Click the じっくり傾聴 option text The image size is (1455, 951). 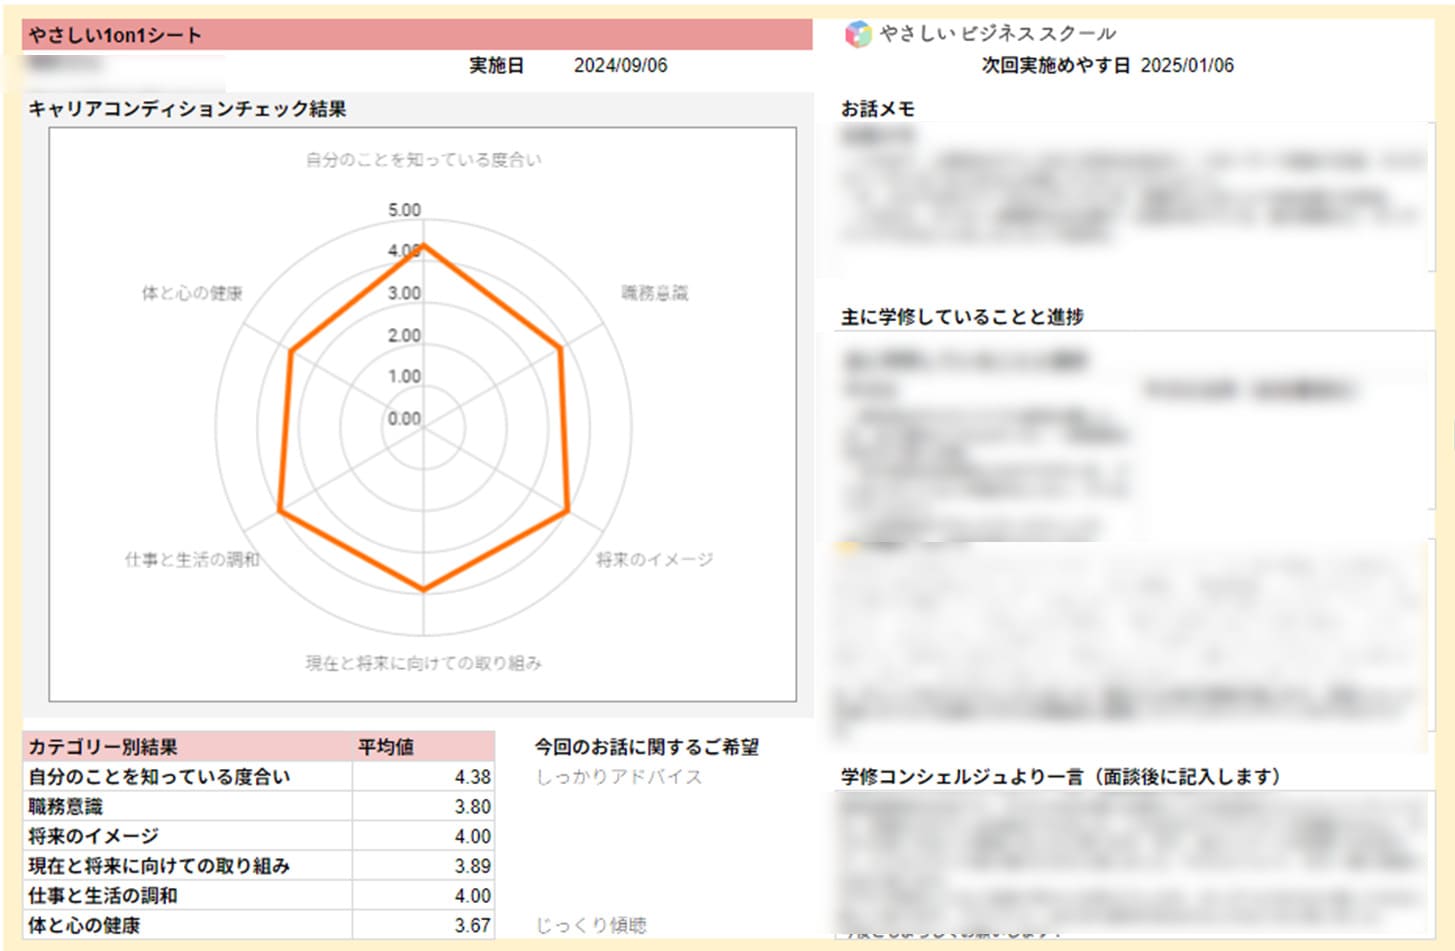click(x=591, y=926)
